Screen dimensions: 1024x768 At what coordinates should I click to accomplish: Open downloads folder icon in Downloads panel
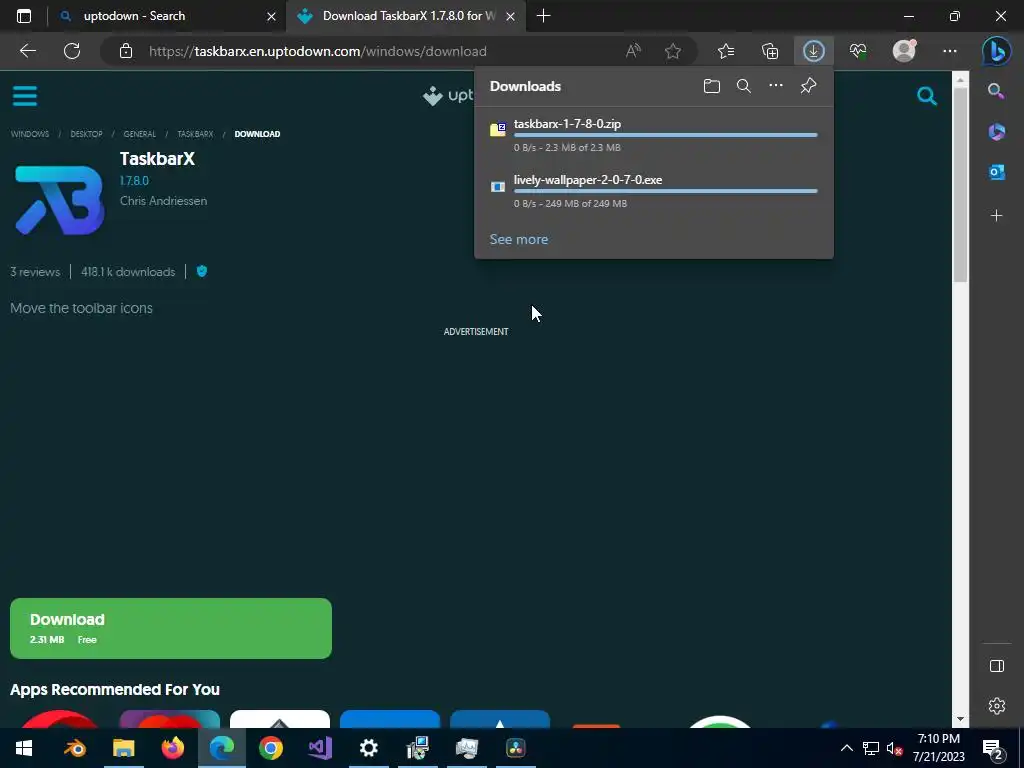(x=712, y=86)
